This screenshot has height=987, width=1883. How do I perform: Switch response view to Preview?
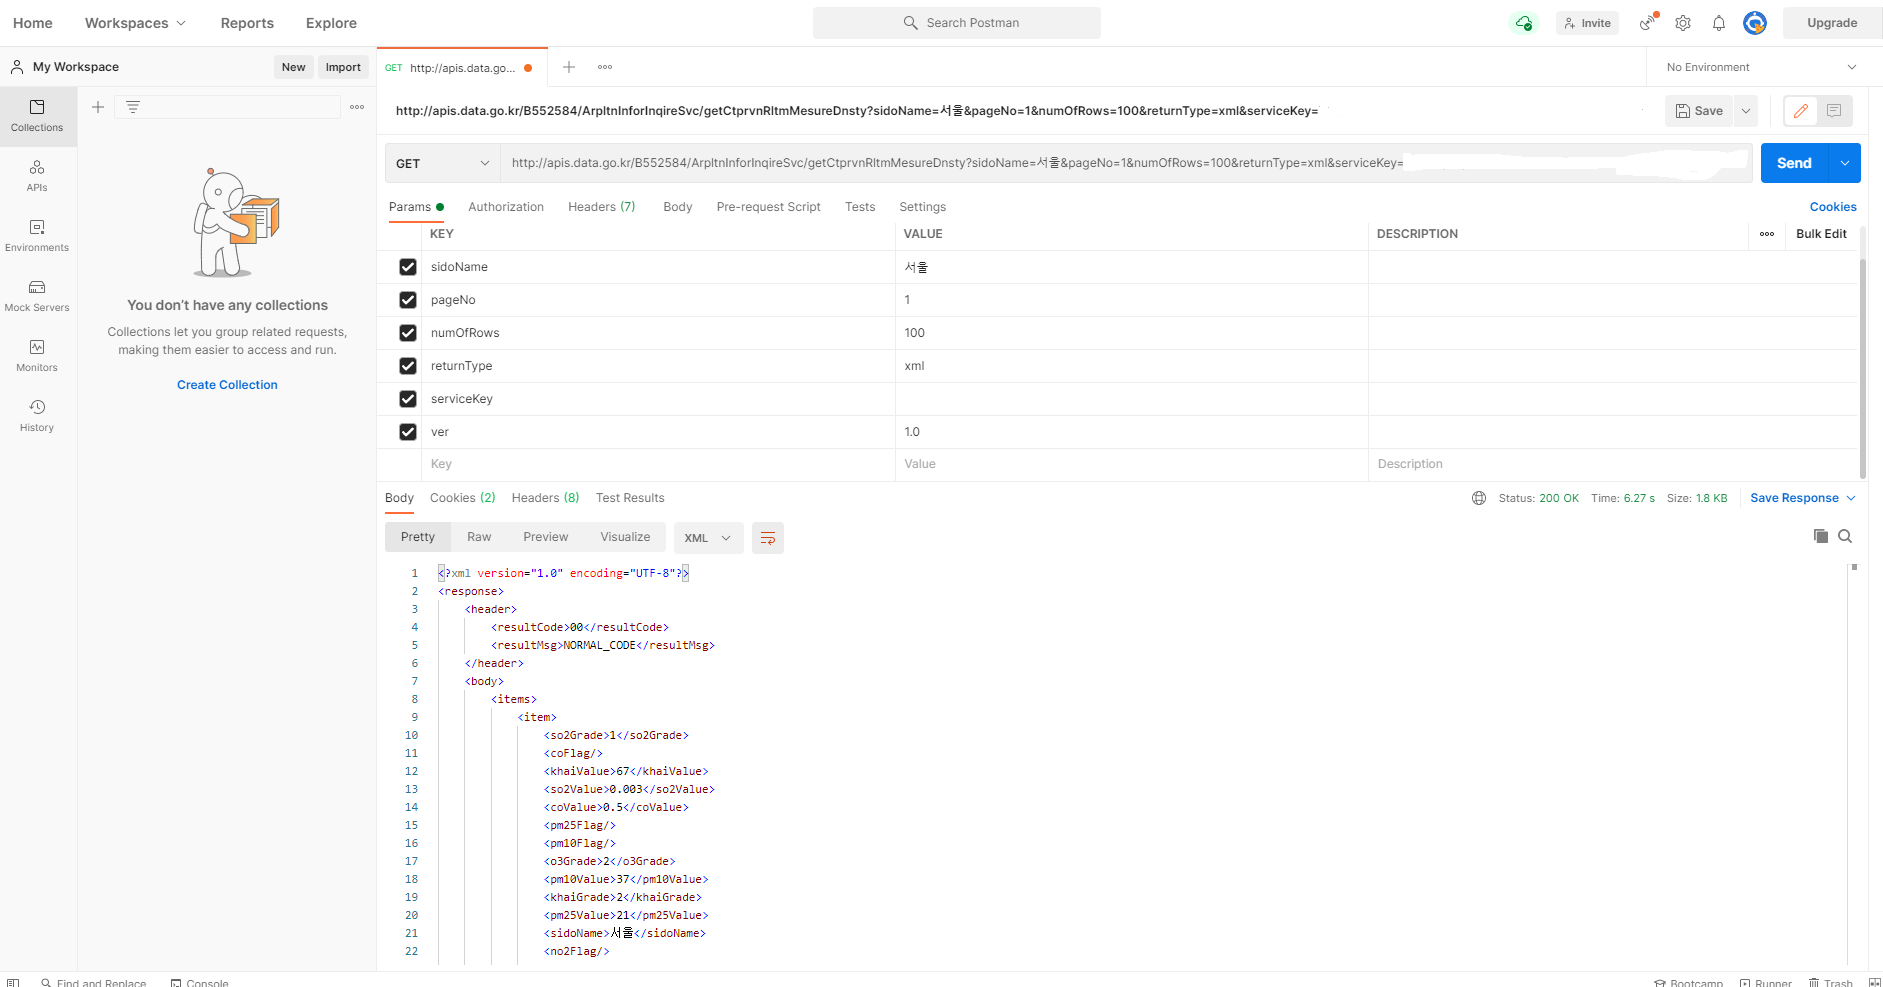[x=546, y=537]
